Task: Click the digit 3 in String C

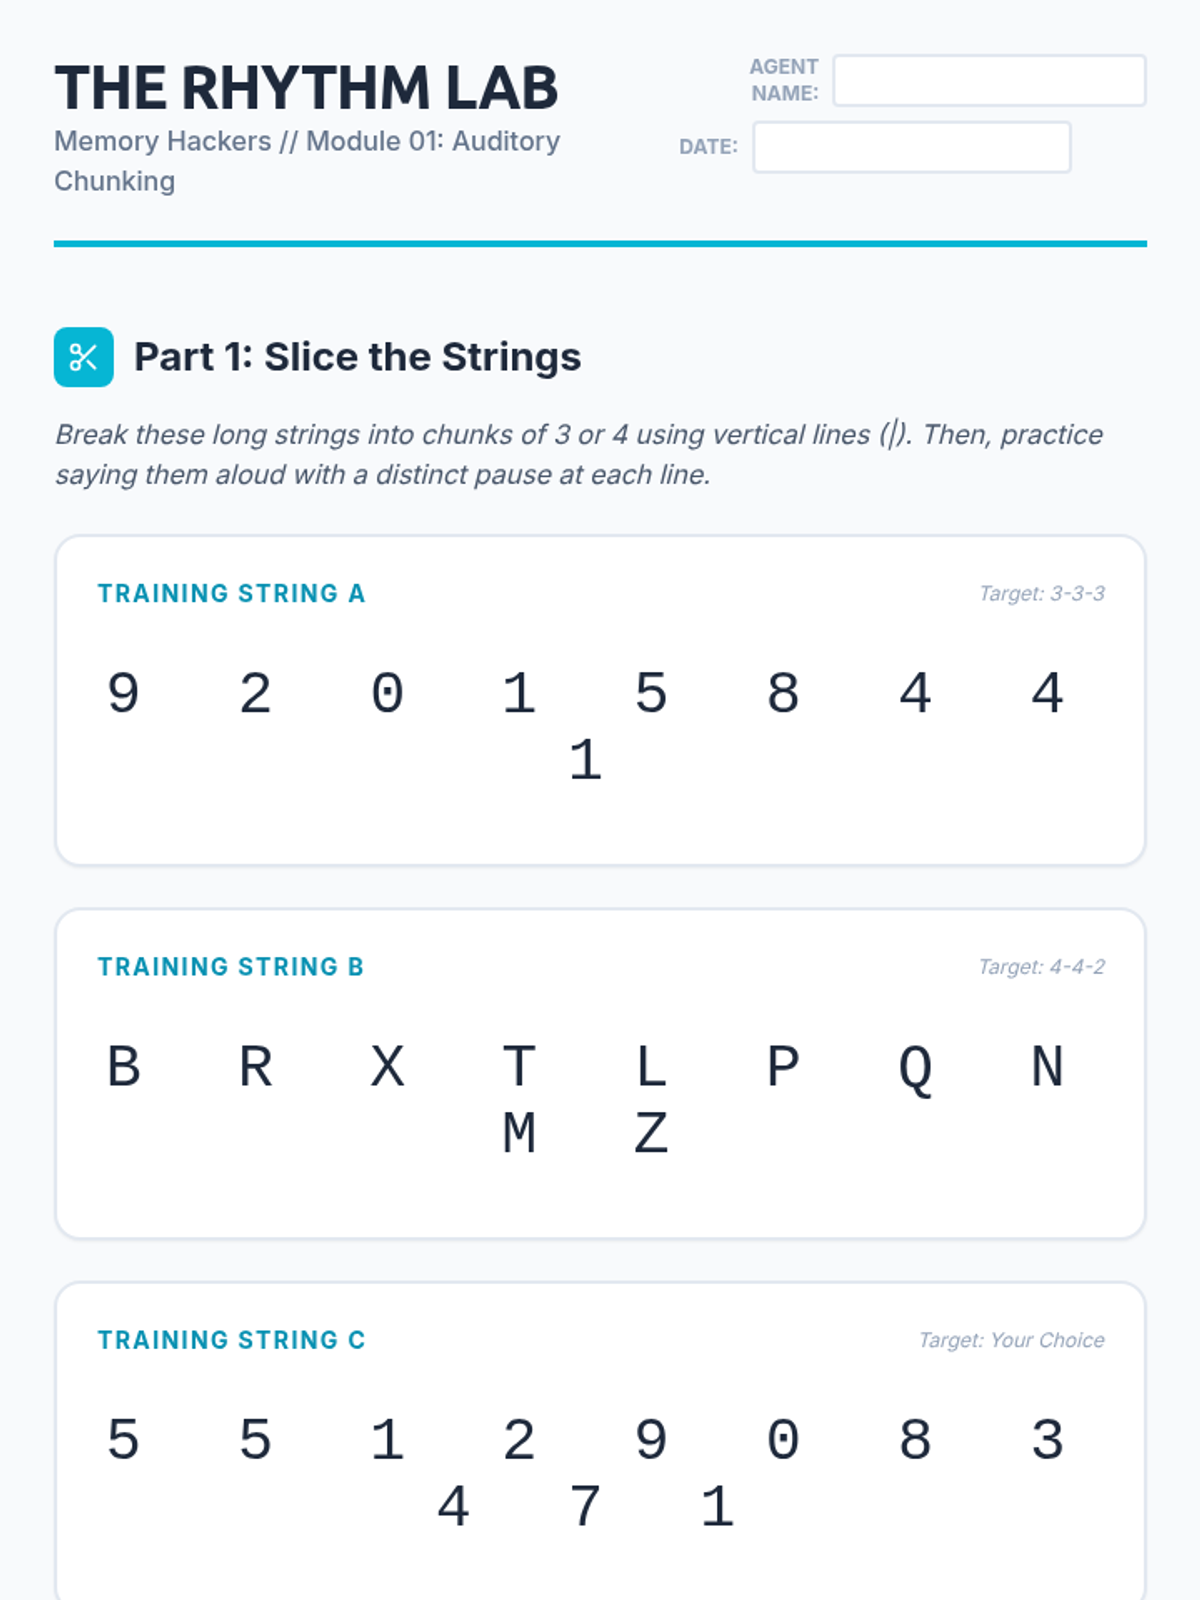Action: click(x=1047, y=1439)
